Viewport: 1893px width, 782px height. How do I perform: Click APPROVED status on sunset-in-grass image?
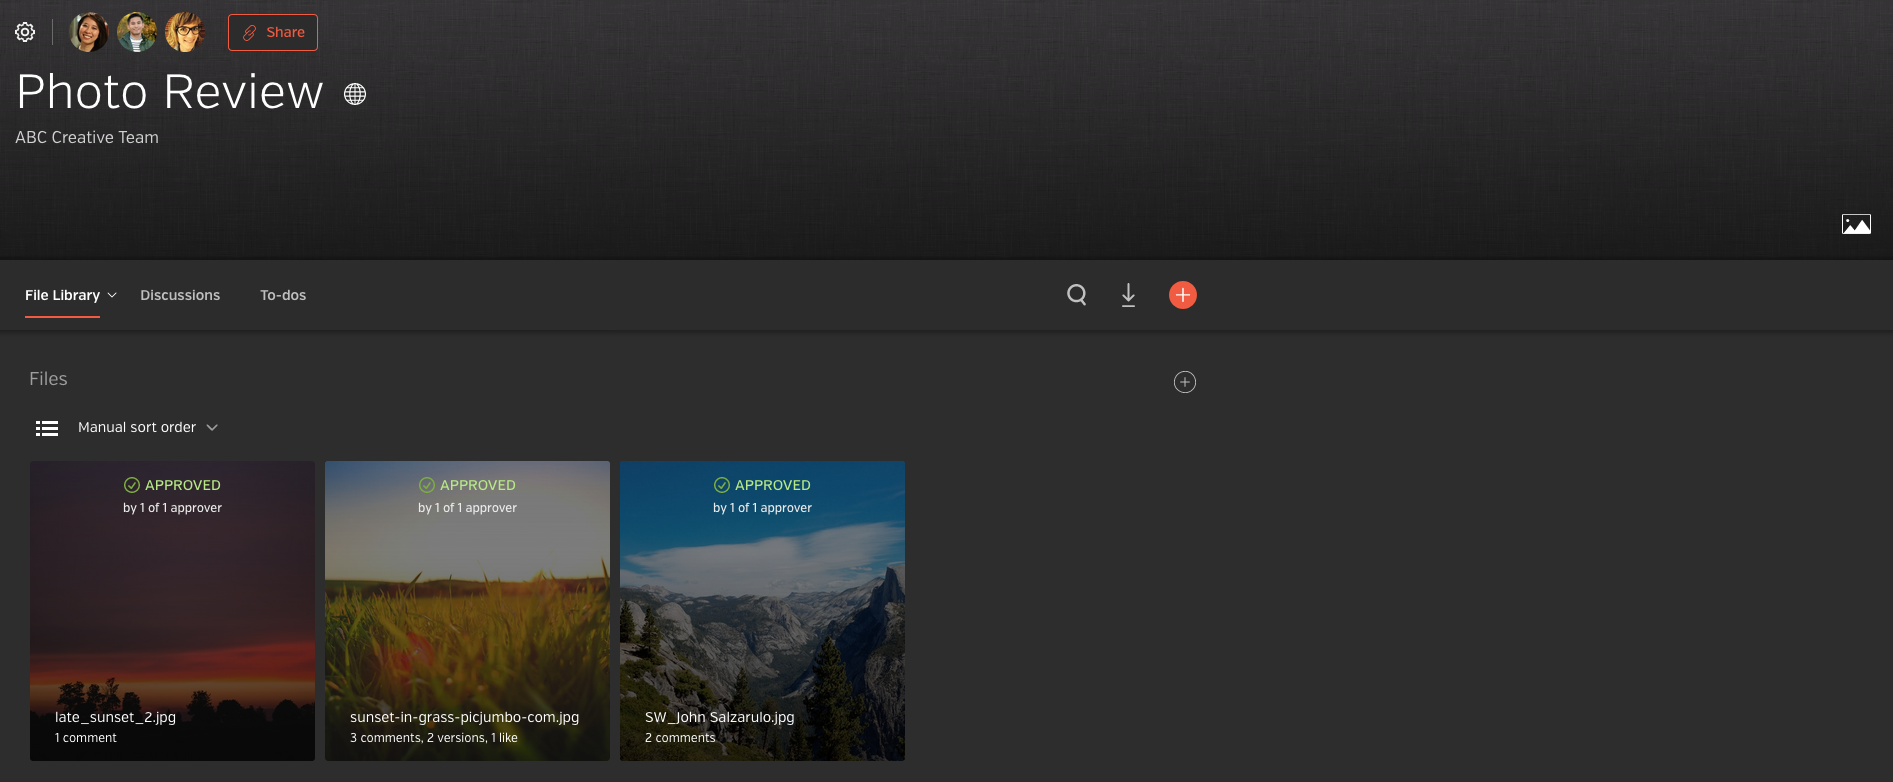coord(467,485)
